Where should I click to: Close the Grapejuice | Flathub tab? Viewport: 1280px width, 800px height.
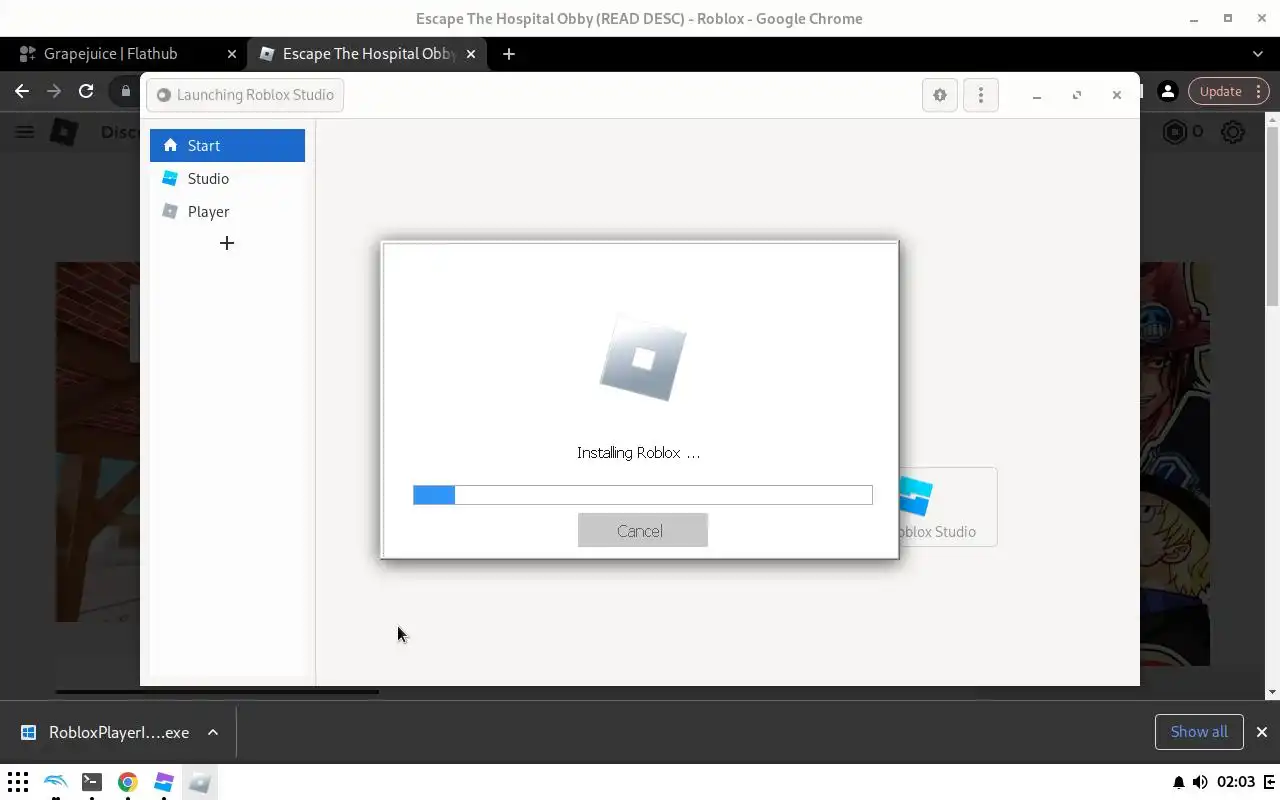232,54
